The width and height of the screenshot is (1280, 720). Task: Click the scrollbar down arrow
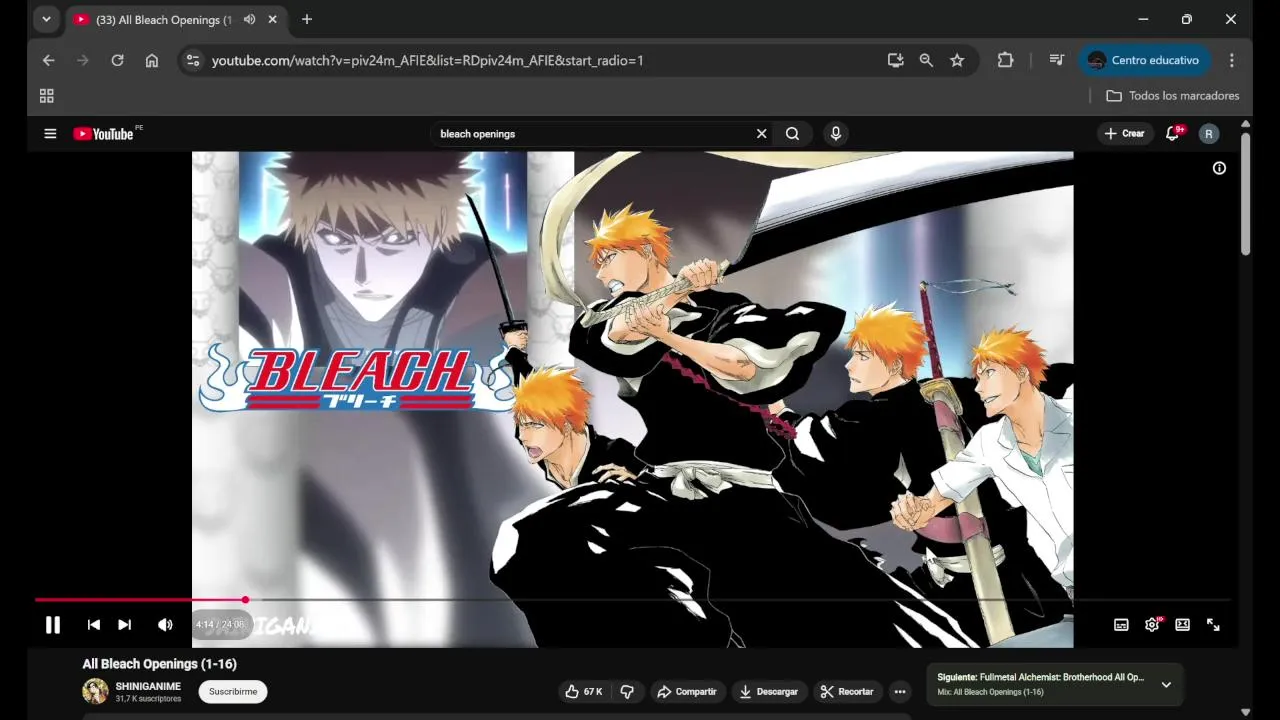tap(1245, 712)
